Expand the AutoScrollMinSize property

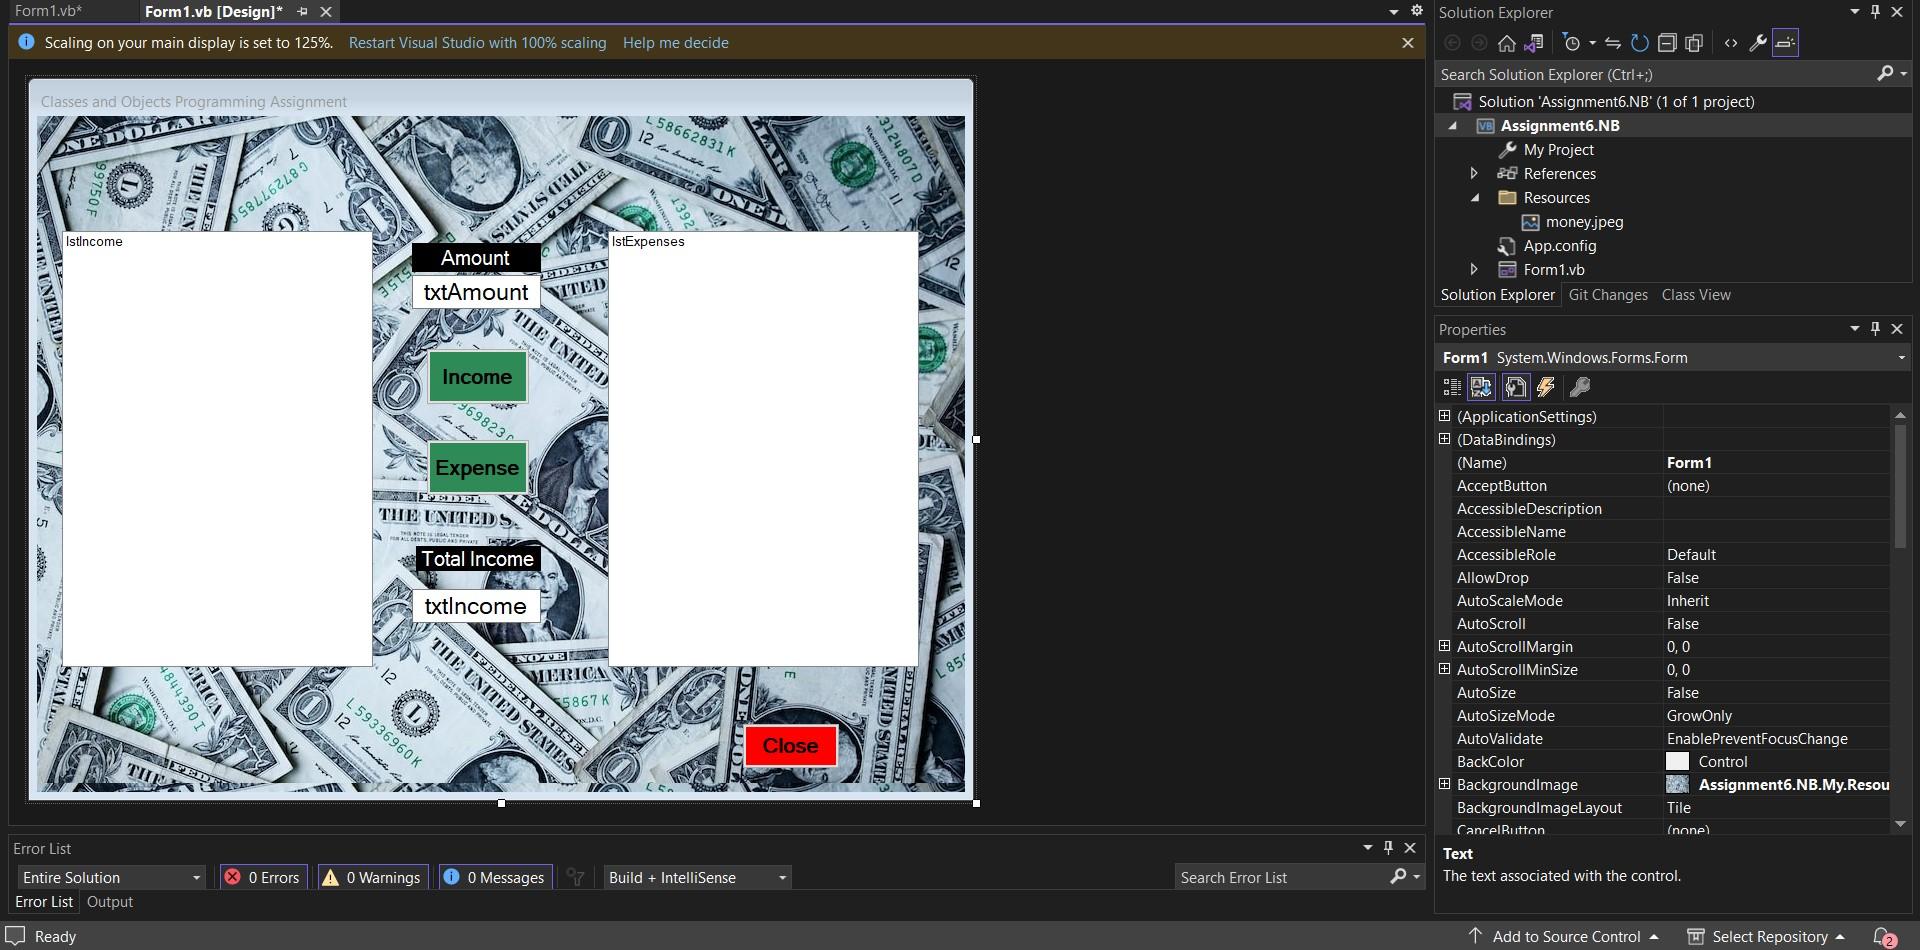pyautogui.click(x=1444, y=669)
